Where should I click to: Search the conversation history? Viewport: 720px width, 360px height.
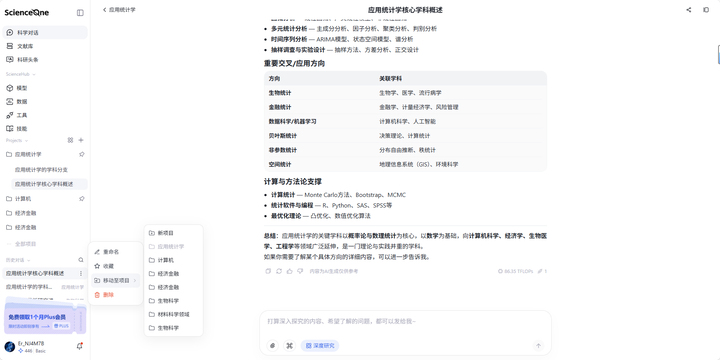81,260
